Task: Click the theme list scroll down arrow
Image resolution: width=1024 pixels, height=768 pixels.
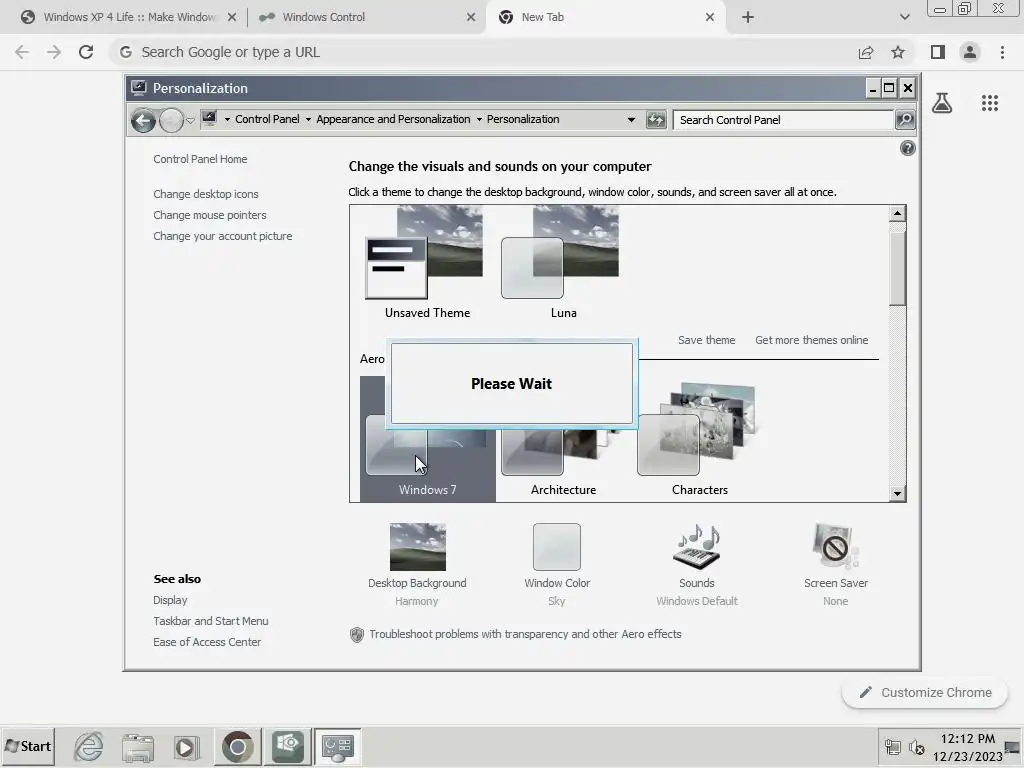Action: coord(897,494)
